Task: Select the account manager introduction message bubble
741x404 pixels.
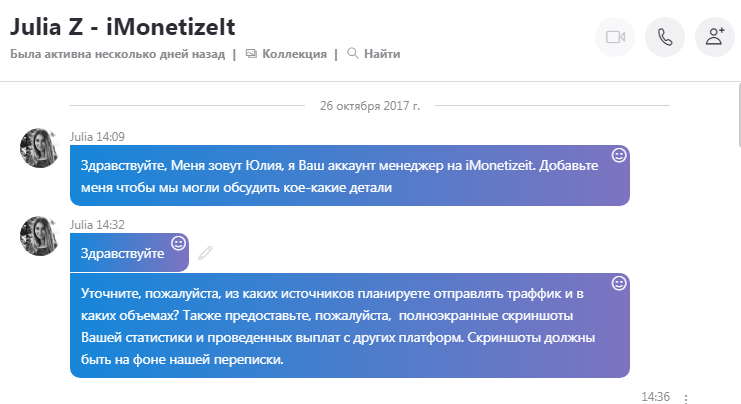Action: (x=340, y=174)
